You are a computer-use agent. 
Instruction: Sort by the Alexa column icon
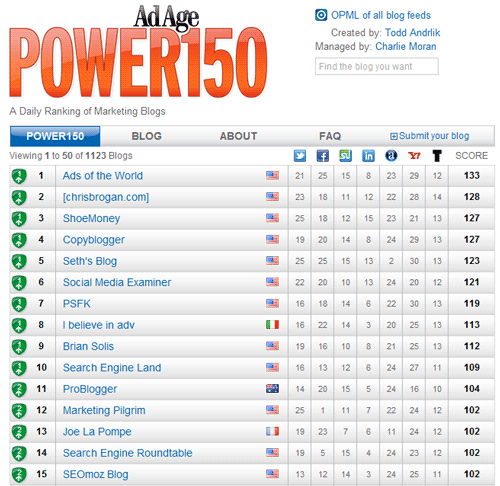point(391,156)
